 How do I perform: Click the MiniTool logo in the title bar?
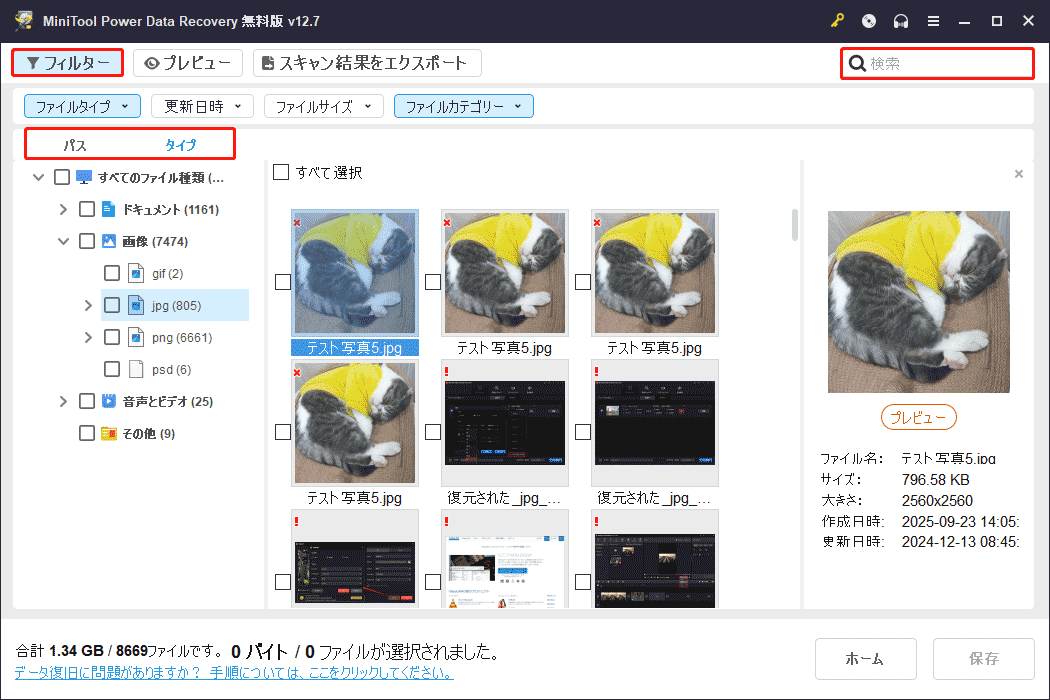pyautogui.click(x=22, y=19)
